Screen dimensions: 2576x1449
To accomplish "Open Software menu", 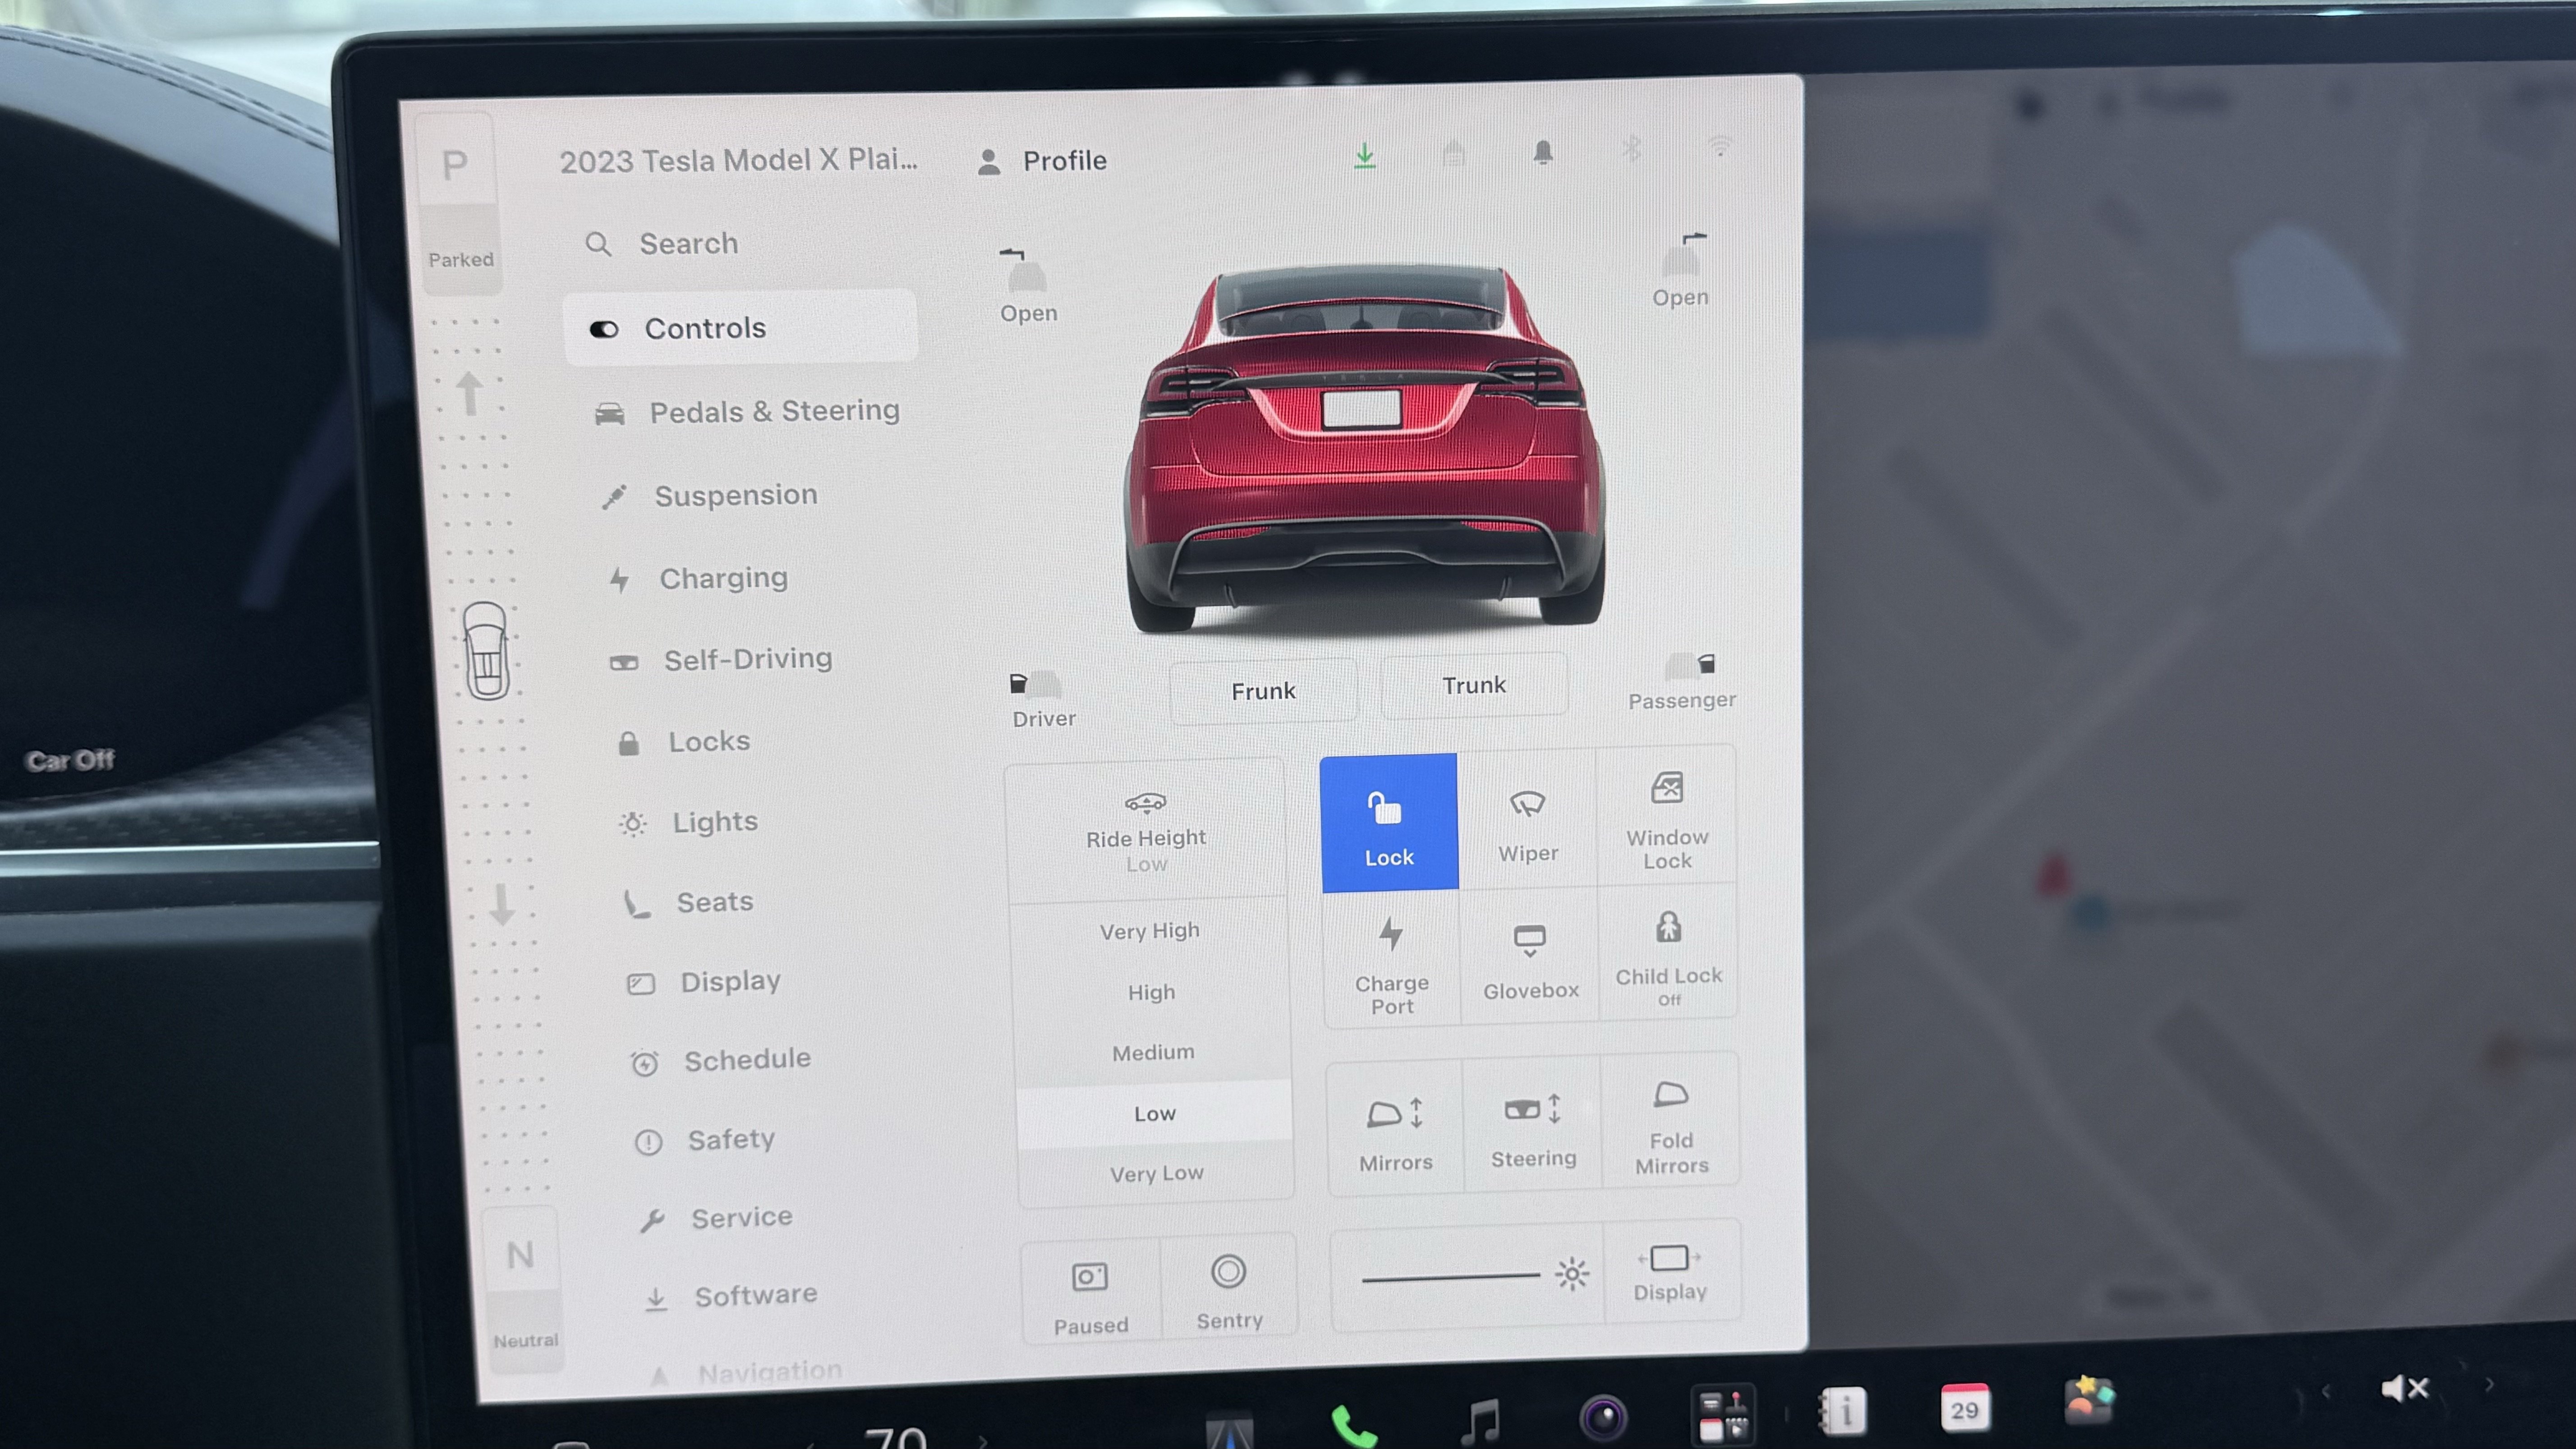I will (731, 1296).
